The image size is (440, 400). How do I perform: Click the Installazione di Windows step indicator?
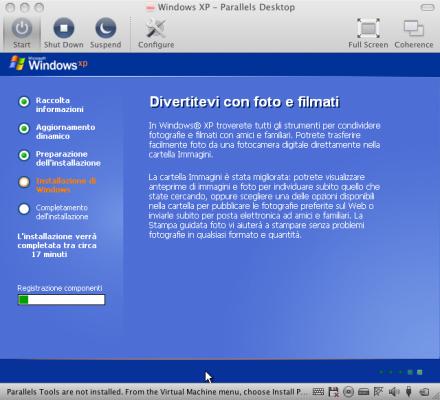[x=24, y=182]
